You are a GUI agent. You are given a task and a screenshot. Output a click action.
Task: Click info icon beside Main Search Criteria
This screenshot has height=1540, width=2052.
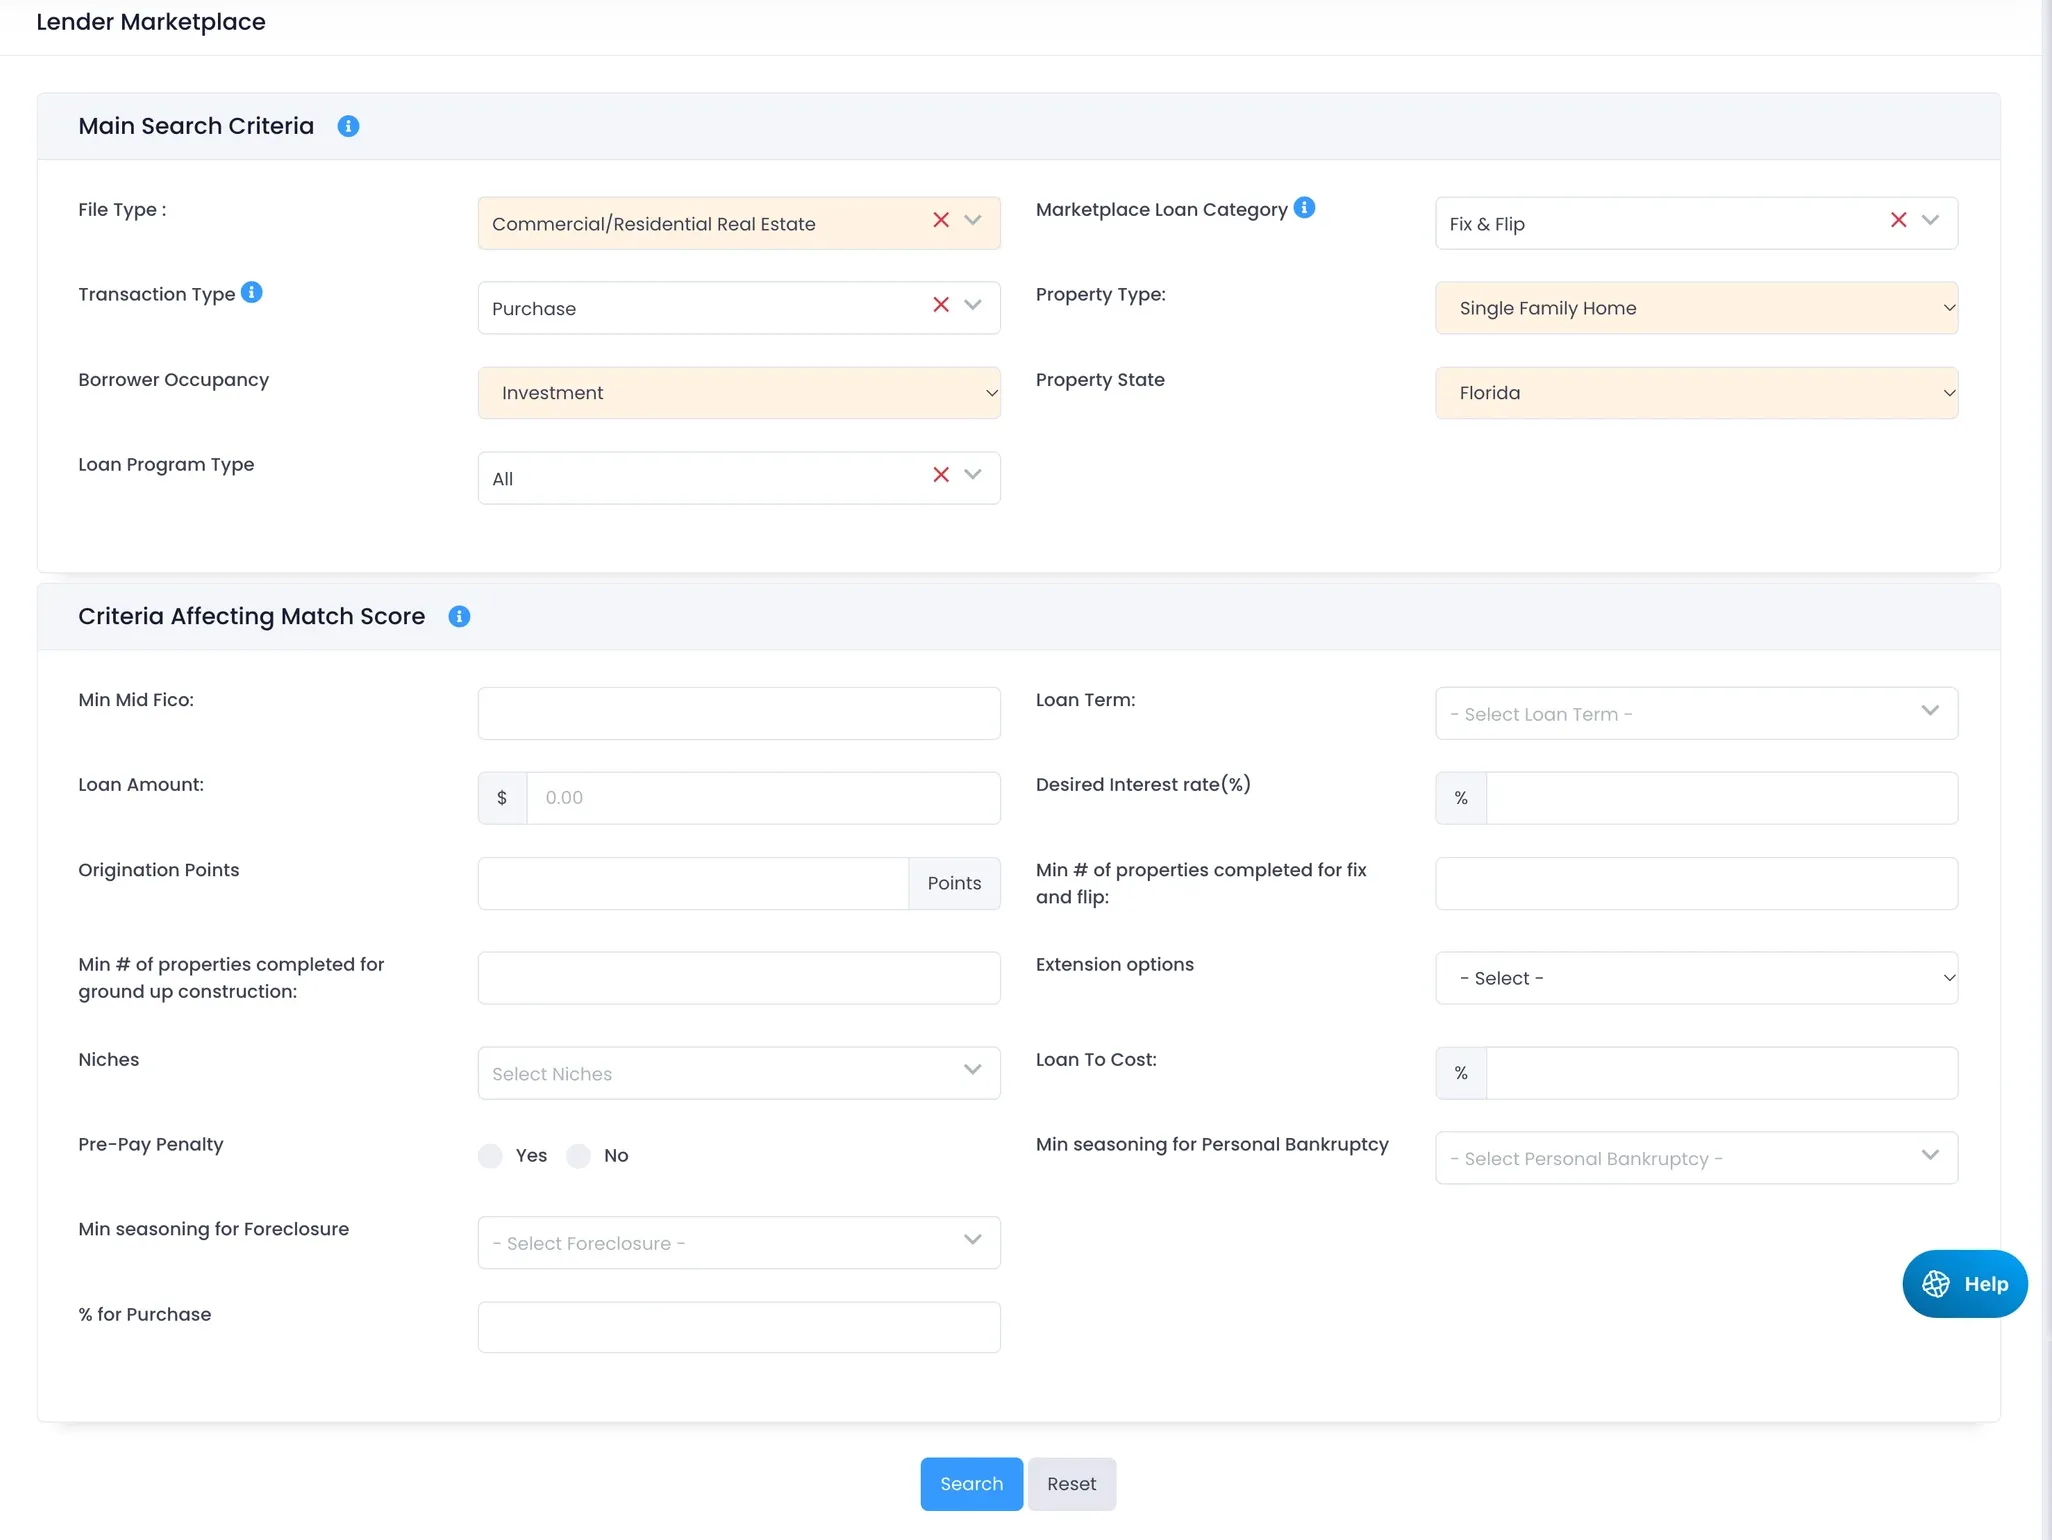pos(348,126)
